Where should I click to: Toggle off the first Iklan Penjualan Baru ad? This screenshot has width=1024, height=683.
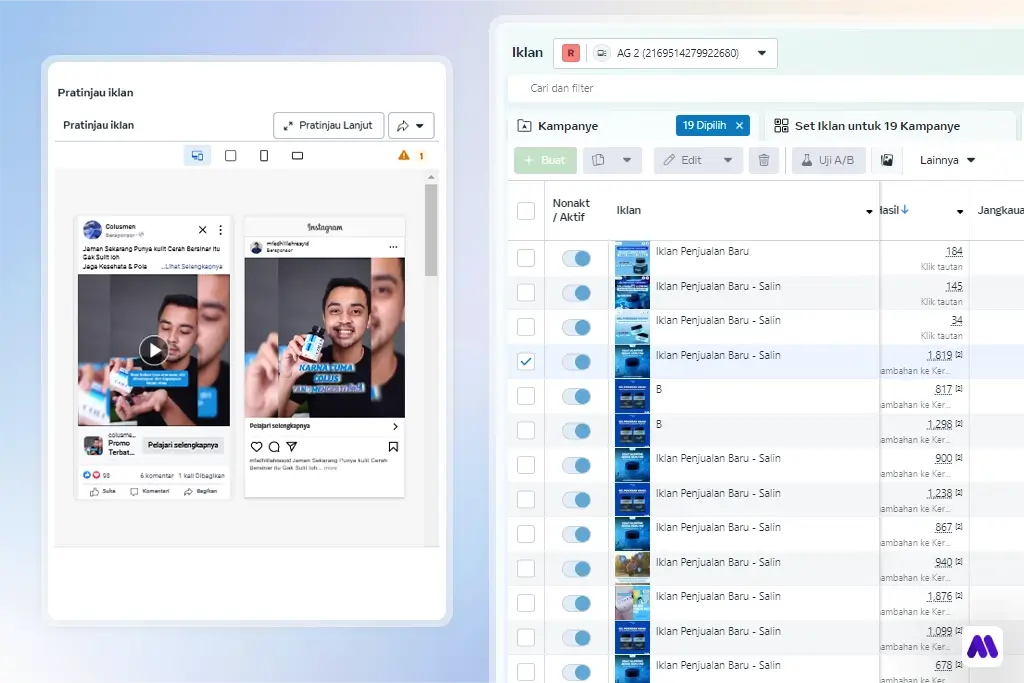coord(576,259)
